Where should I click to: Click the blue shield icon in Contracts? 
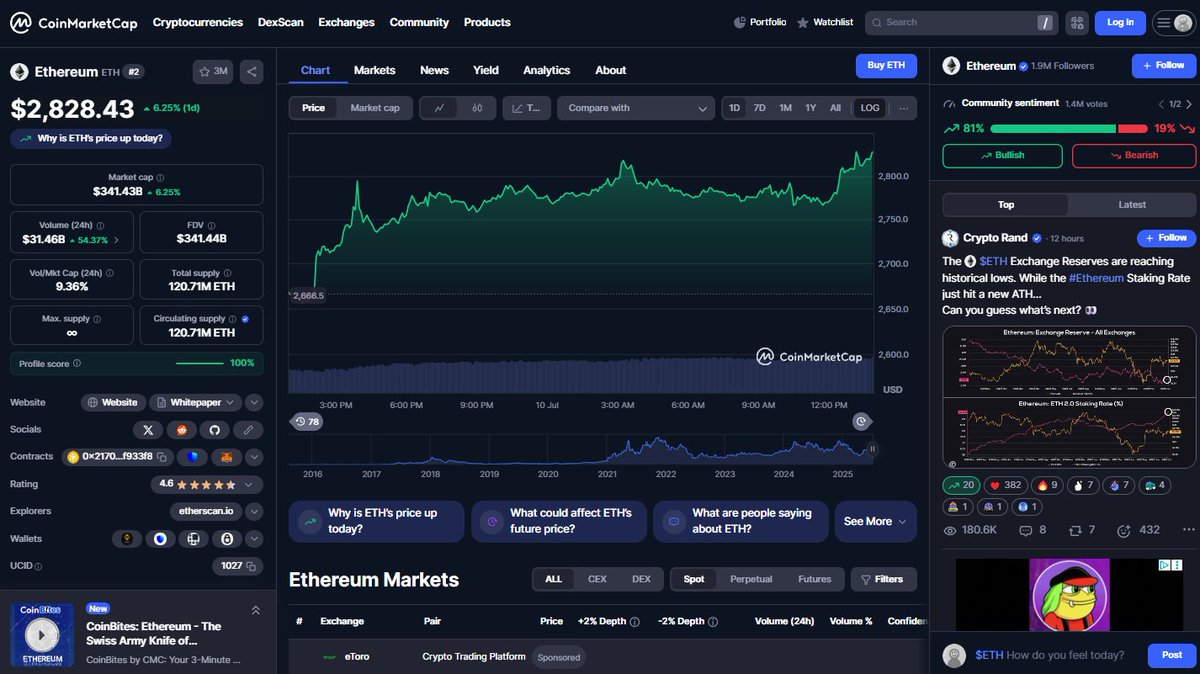point(194,457)
